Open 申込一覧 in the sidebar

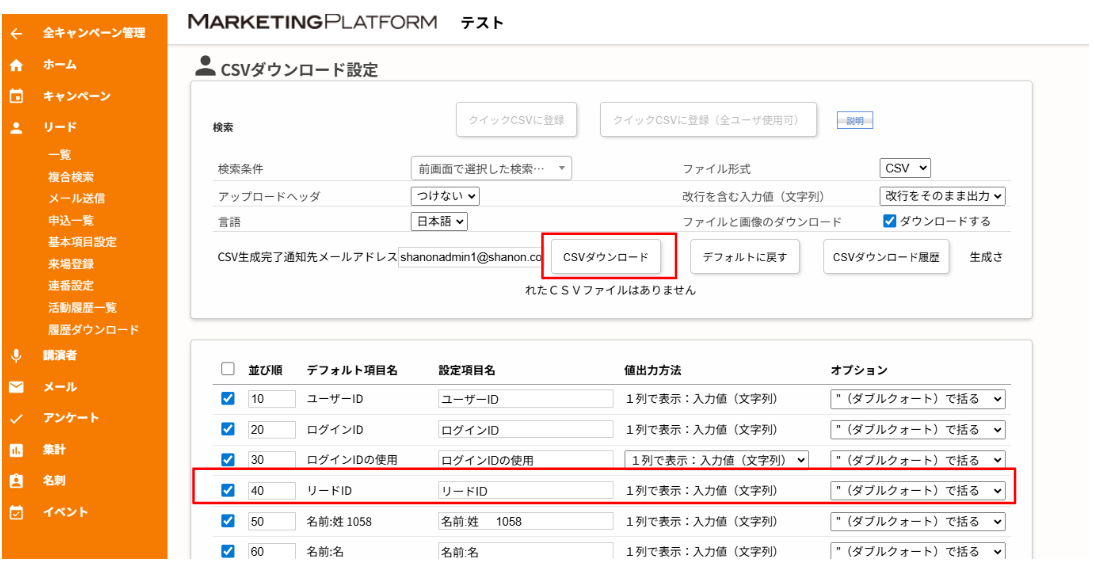tap(71, 221)
